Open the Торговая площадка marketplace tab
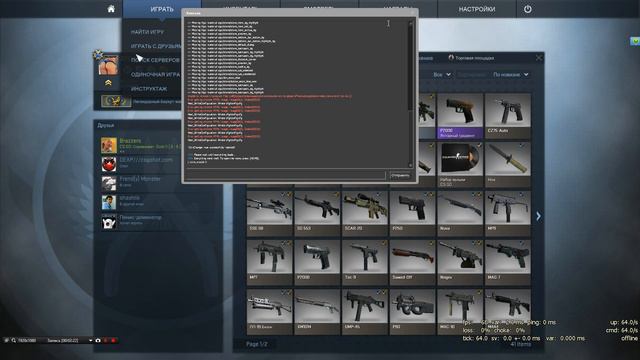640x360 pixels. (x=471, y=58)
